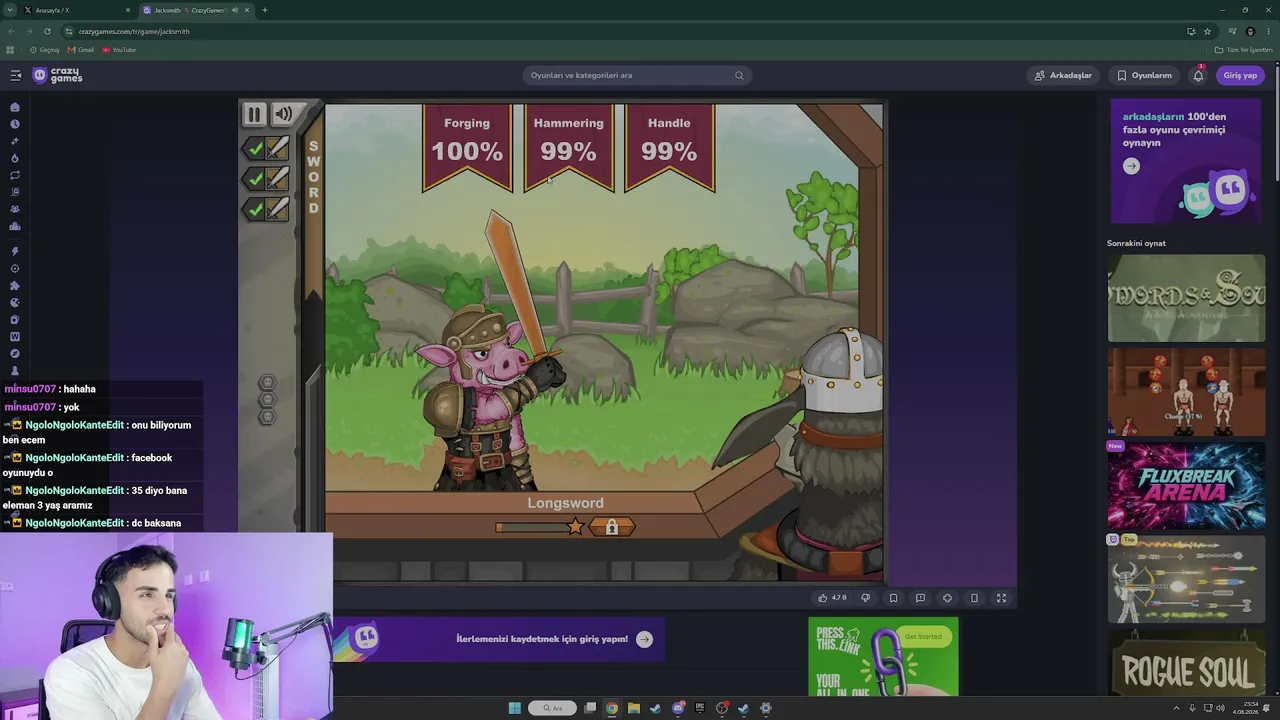Click the Hammering 99% score banner
The image size is (1280, 720).
(x=568, y=146)
